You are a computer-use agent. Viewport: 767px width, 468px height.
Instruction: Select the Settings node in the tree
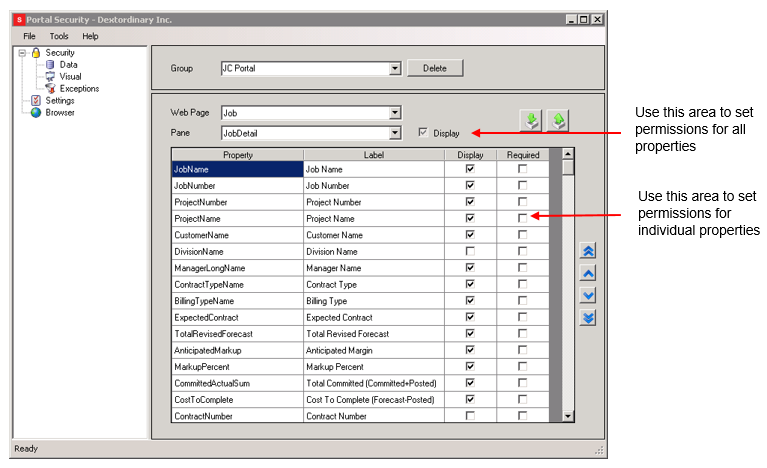click(x=59, y=101)
